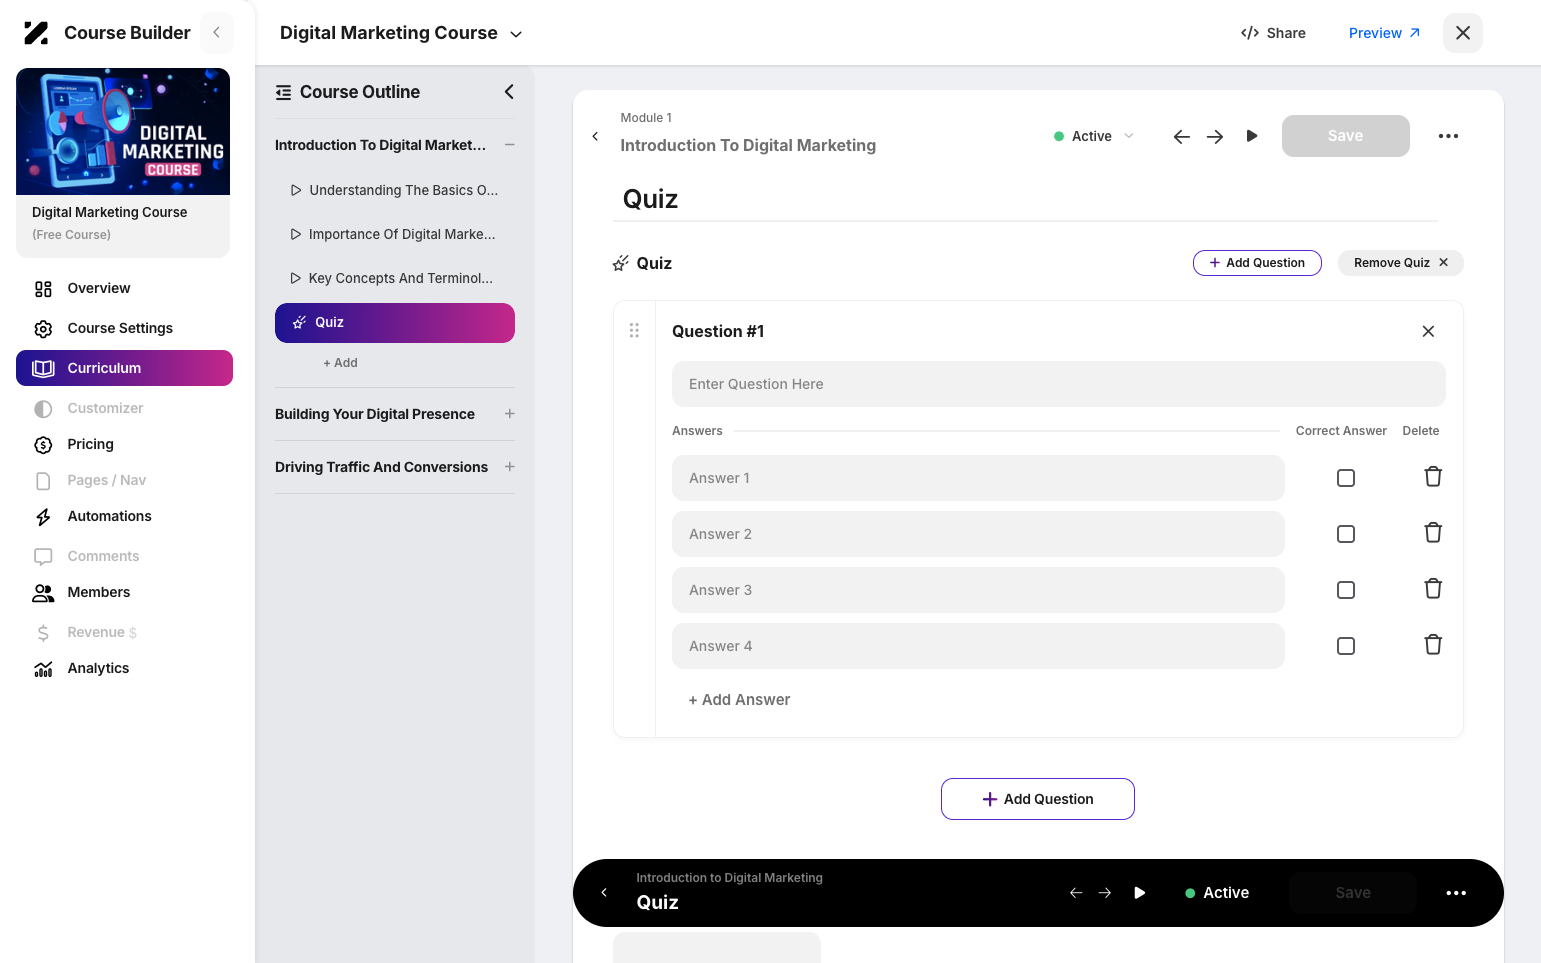
Task: Click the Digital Marketing Course thumbnail
Action: click(123, 131)
